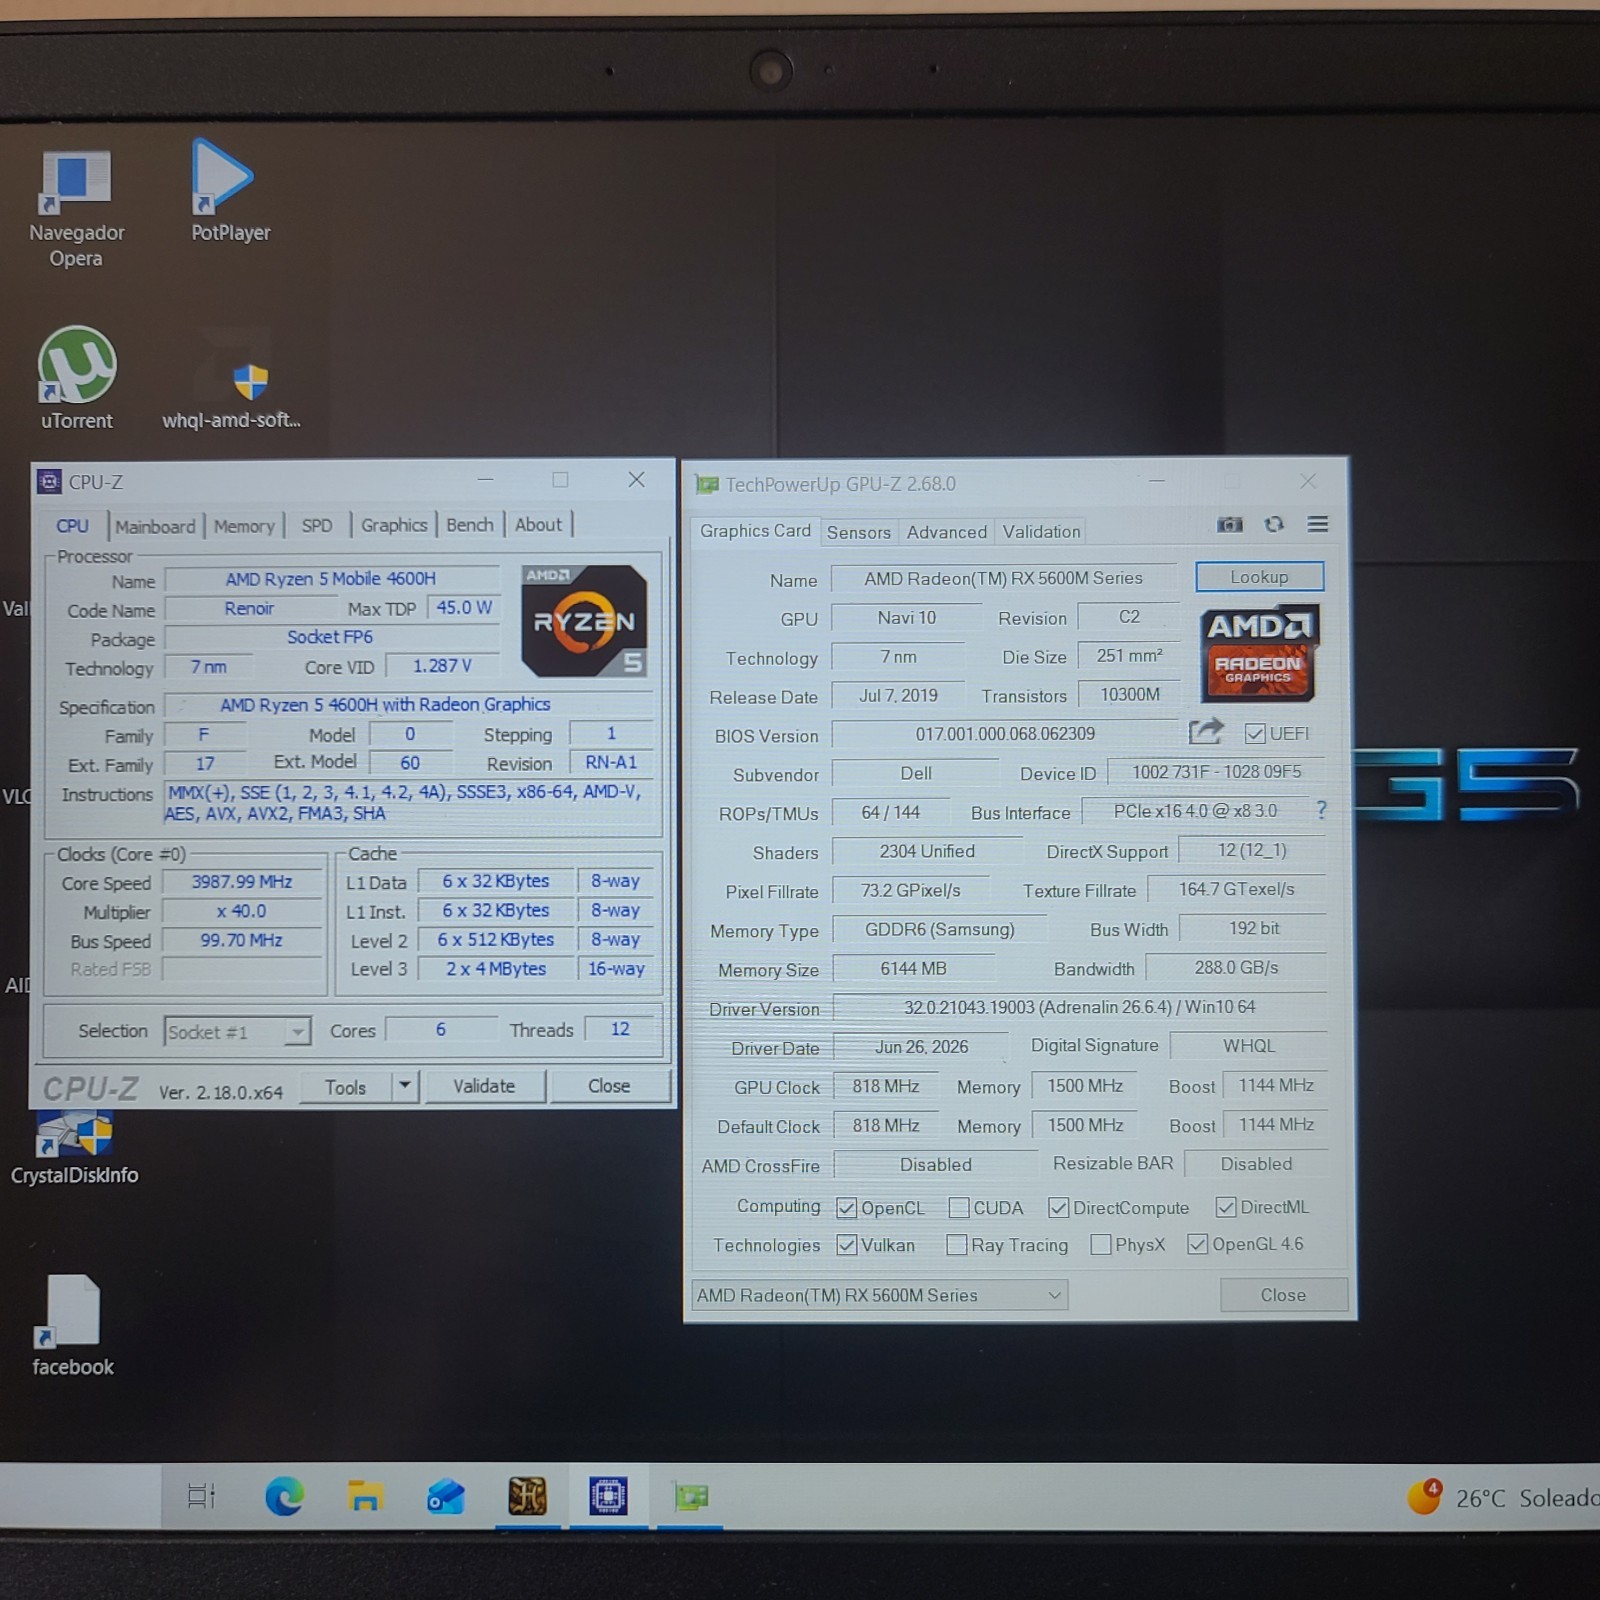
Task: Switch to GPU-Z from the taskbar
Action: (690, 1497)
